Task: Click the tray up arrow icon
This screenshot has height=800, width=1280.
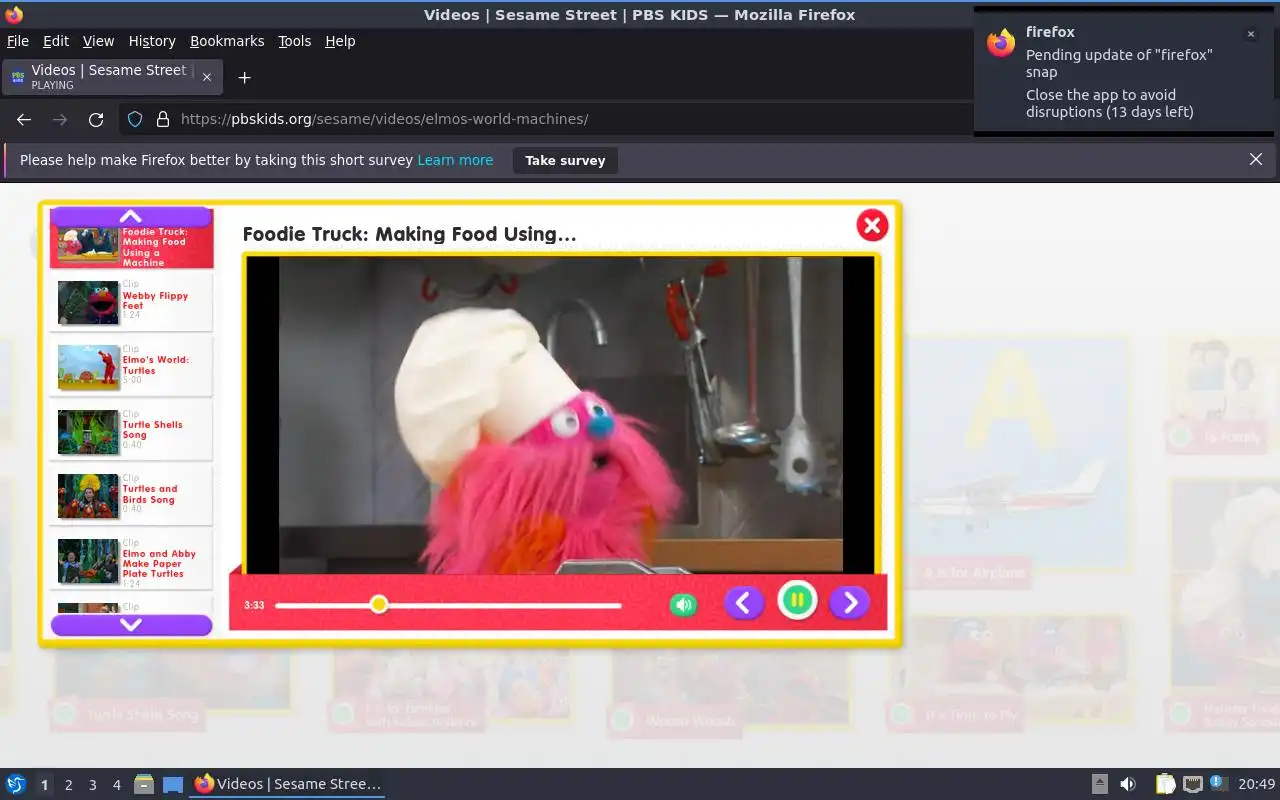Action: click(x=1099, y=784)
